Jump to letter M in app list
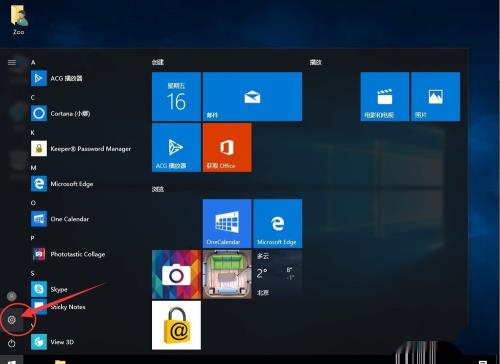Screen dimensions: 500x364 (33, 168)
